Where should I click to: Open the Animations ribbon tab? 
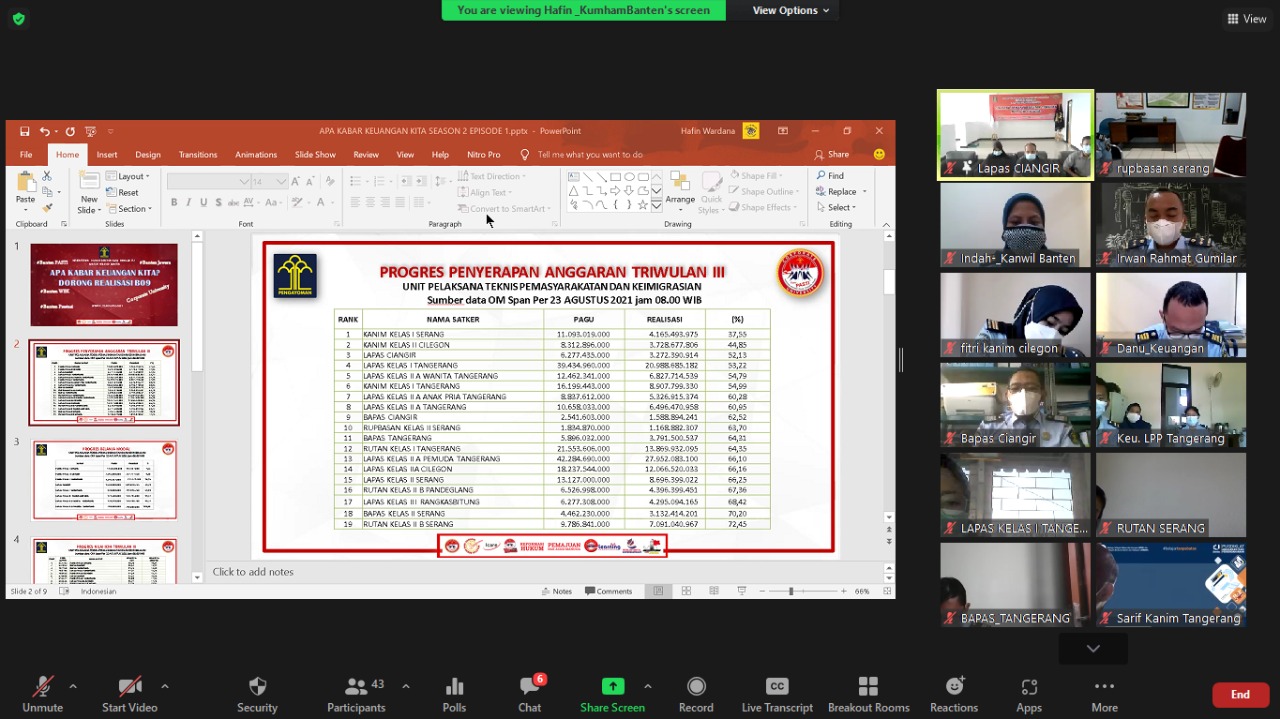[x=256, y=155]
